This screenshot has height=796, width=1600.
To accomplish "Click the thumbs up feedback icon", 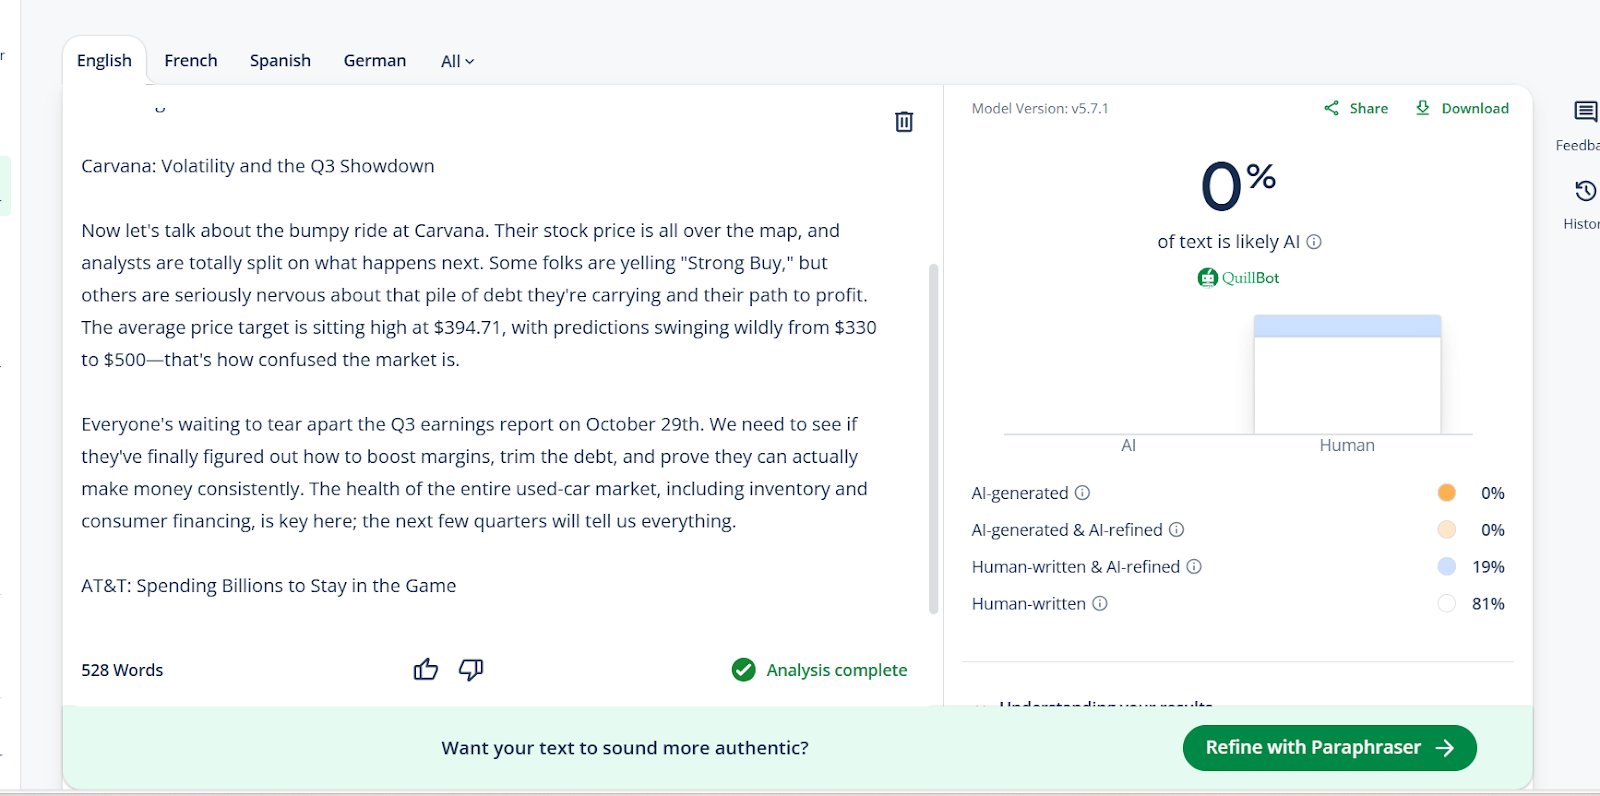I will coord(426,670).
